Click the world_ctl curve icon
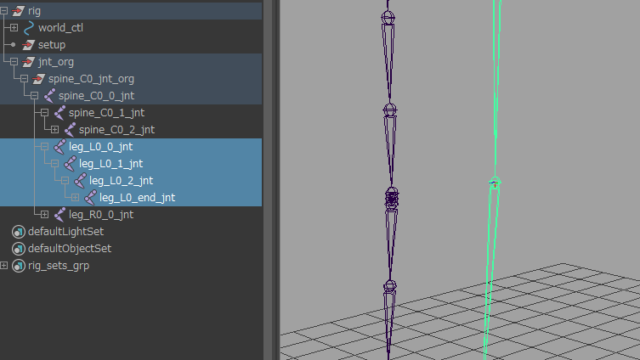The image size is (640, 360). point(29,28)
